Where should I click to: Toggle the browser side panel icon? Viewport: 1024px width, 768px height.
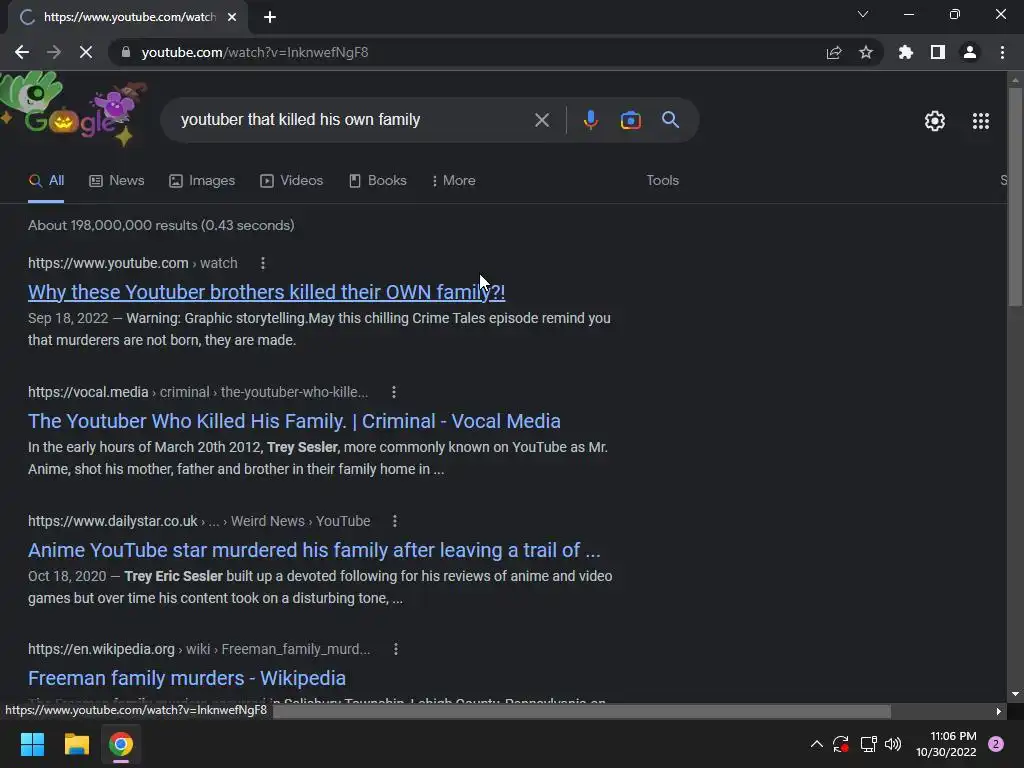(938, 52)
